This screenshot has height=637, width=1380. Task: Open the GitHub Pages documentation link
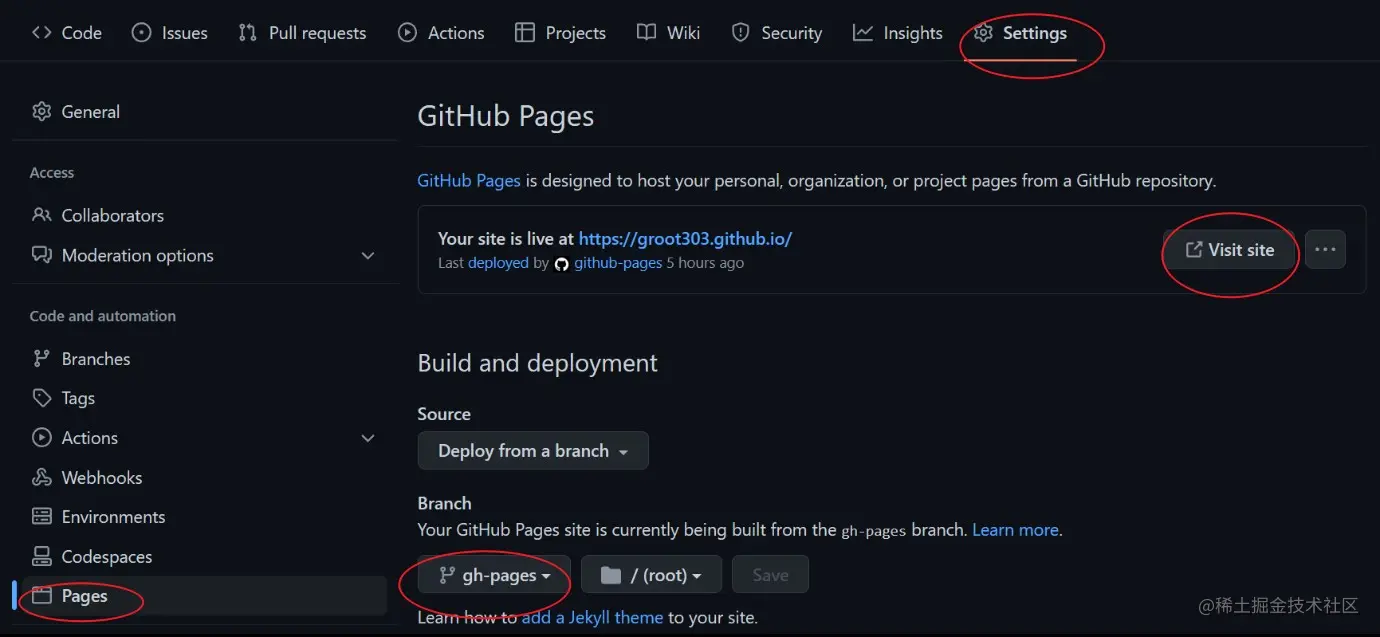[x=469, y=181]
